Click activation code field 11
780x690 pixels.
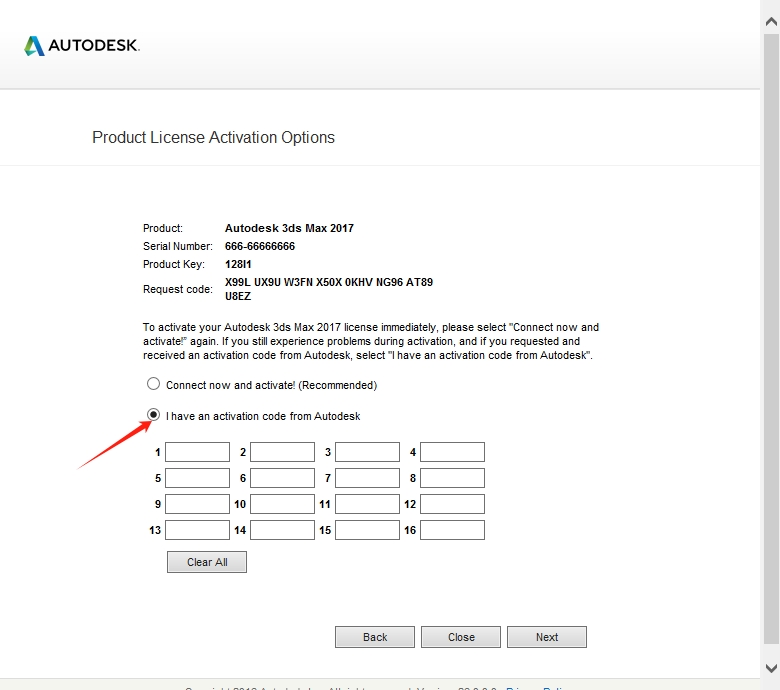[x=367, y=504]
